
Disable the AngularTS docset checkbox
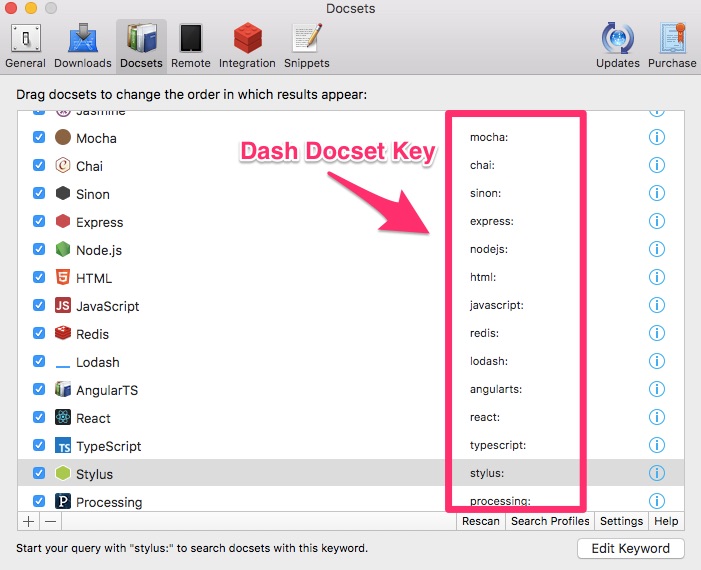[x=39, y=388]
